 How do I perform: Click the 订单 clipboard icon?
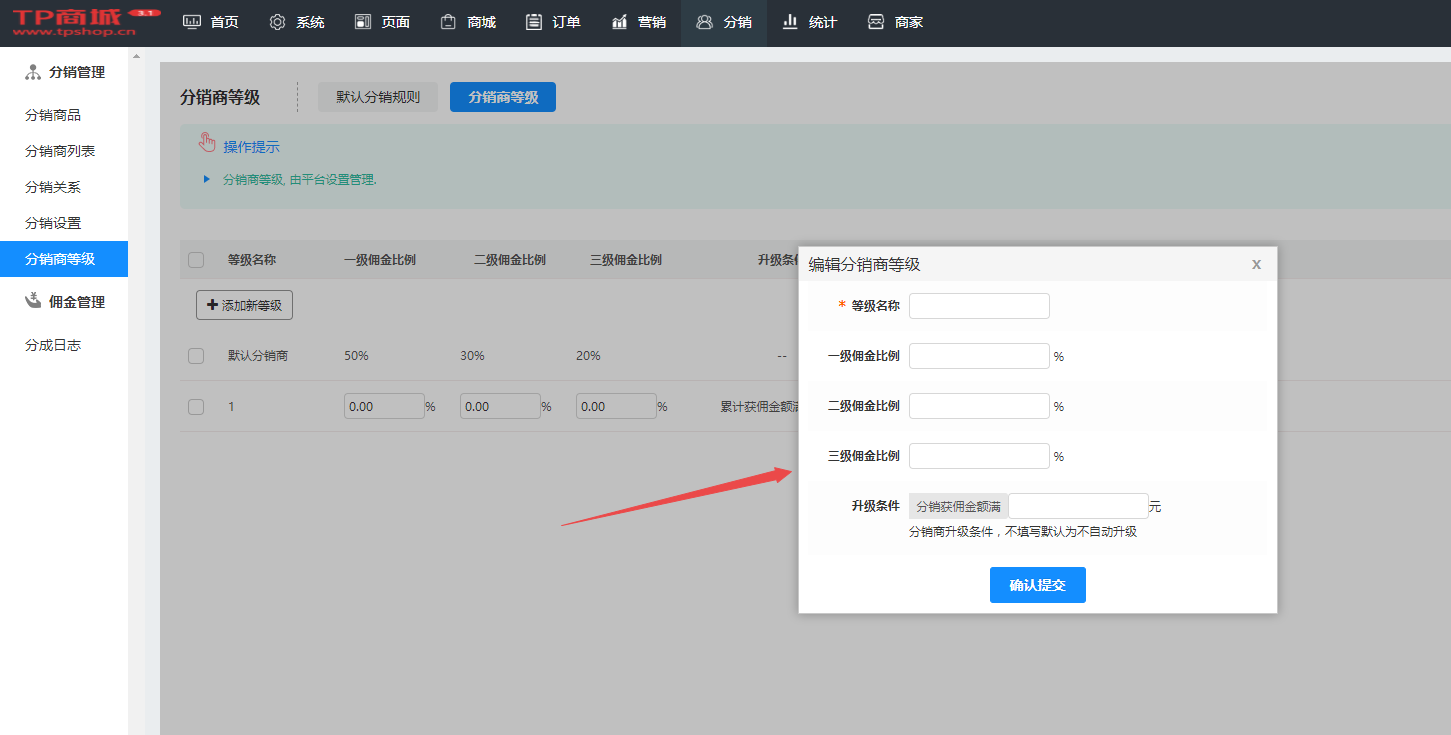click(534, 22)
